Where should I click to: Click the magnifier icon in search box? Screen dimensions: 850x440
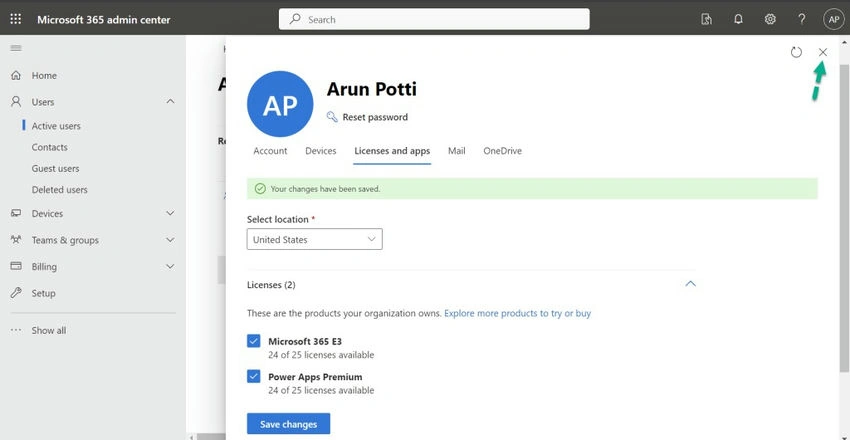click(295, 19)
